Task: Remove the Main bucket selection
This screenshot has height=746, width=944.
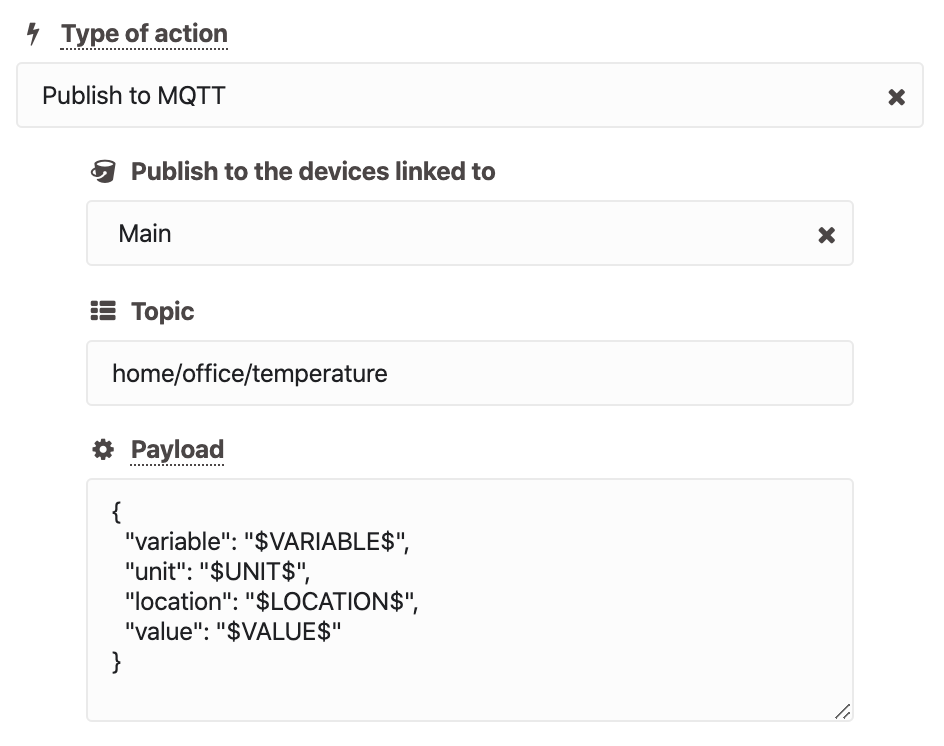Action: pos(827,235)
